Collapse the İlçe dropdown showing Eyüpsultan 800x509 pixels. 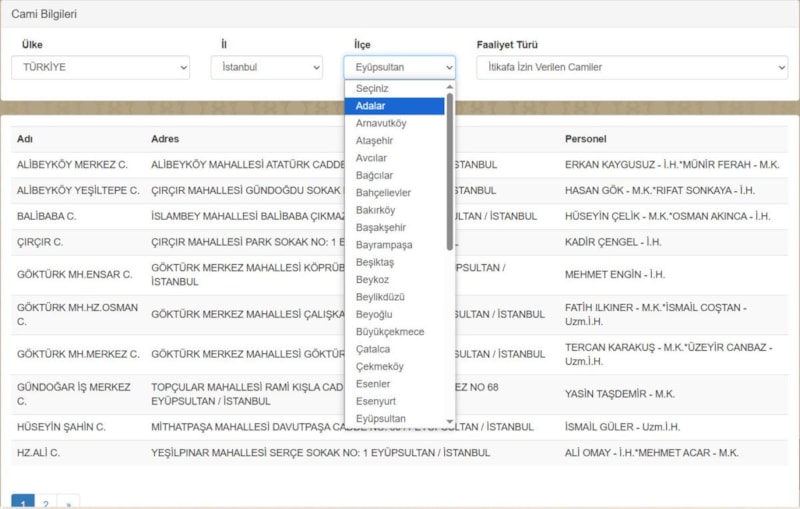click(x=399, y=67)
